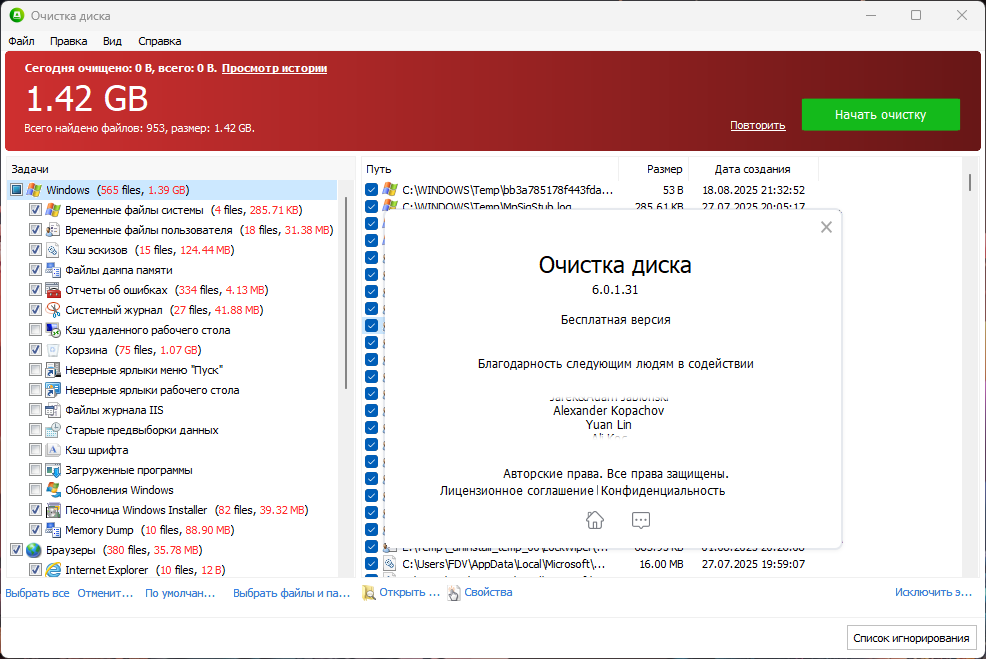Click the Корзина recycle bin icon
Viewport: 986px width, 659px height.
(x=53, y=350)
